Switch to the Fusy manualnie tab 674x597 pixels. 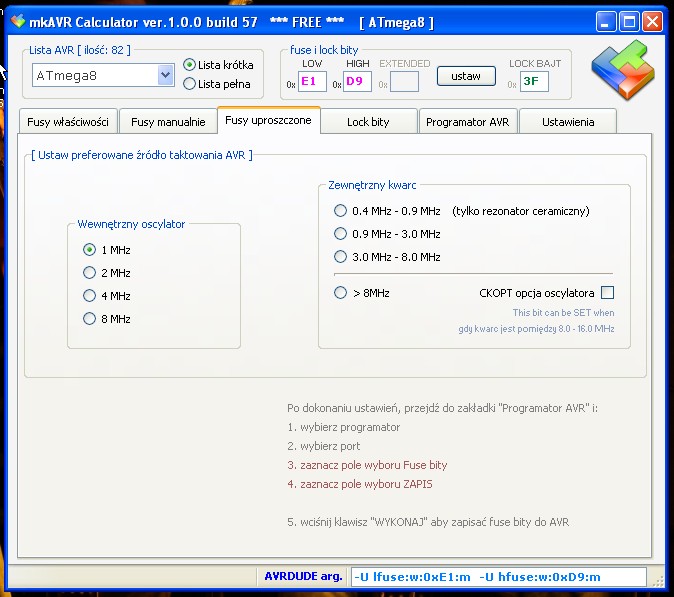pos(168,122)
